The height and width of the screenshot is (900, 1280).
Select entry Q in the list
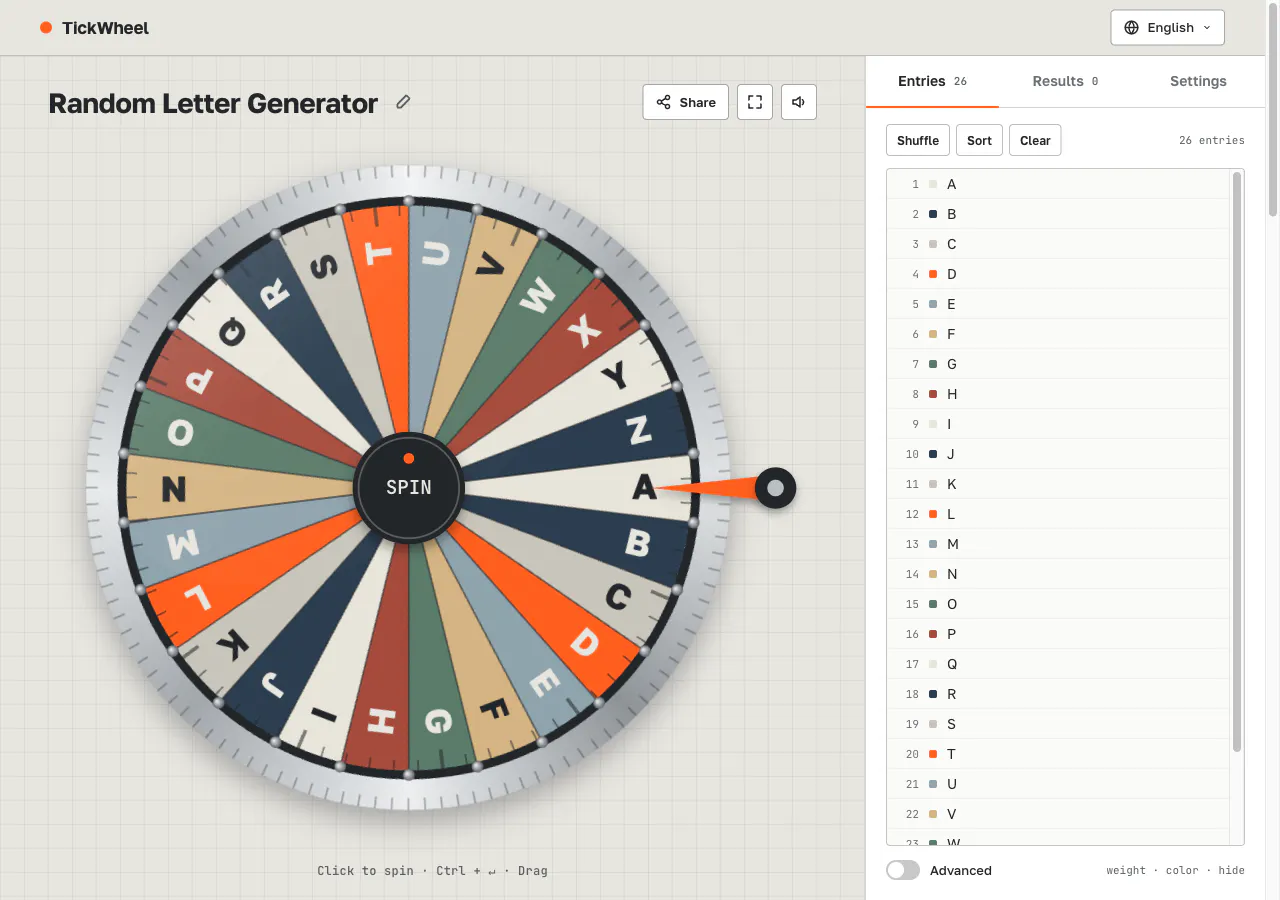point(1058,664)
